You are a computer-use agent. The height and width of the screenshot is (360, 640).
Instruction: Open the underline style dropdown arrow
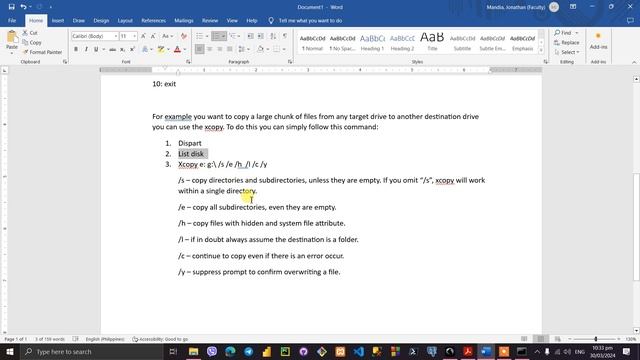click(104, 49)
